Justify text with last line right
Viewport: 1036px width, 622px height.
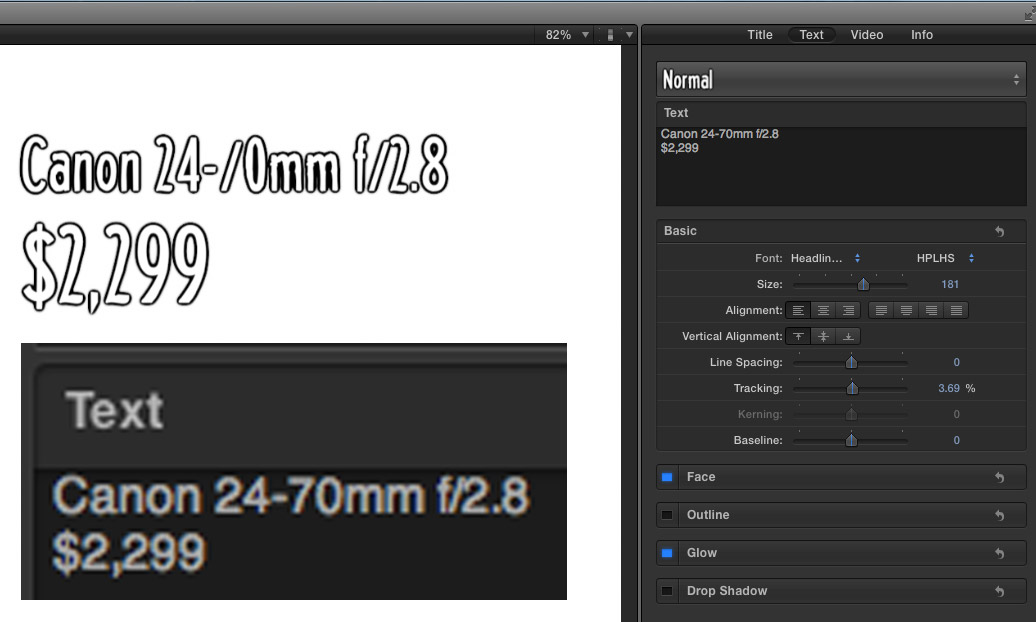click(932, 310)
